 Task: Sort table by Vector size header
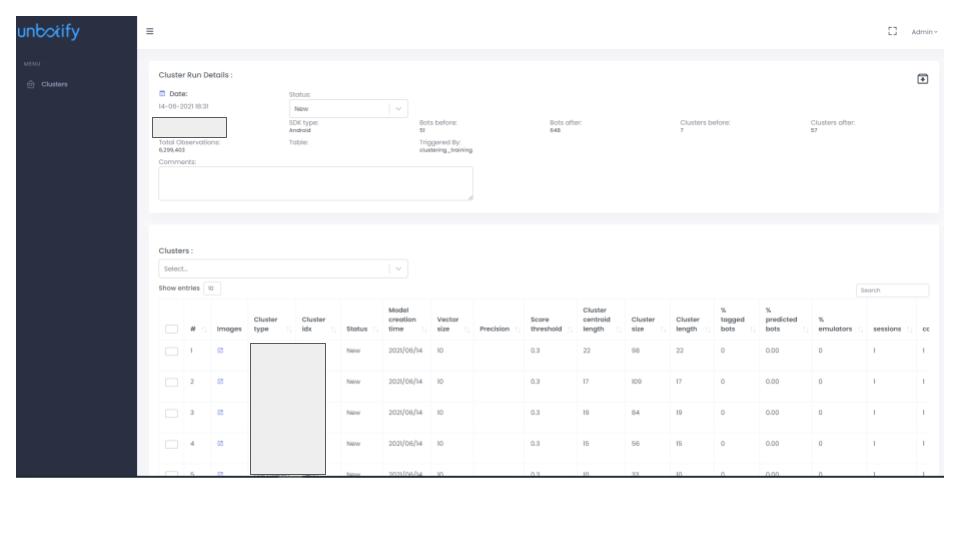point(448,324)
